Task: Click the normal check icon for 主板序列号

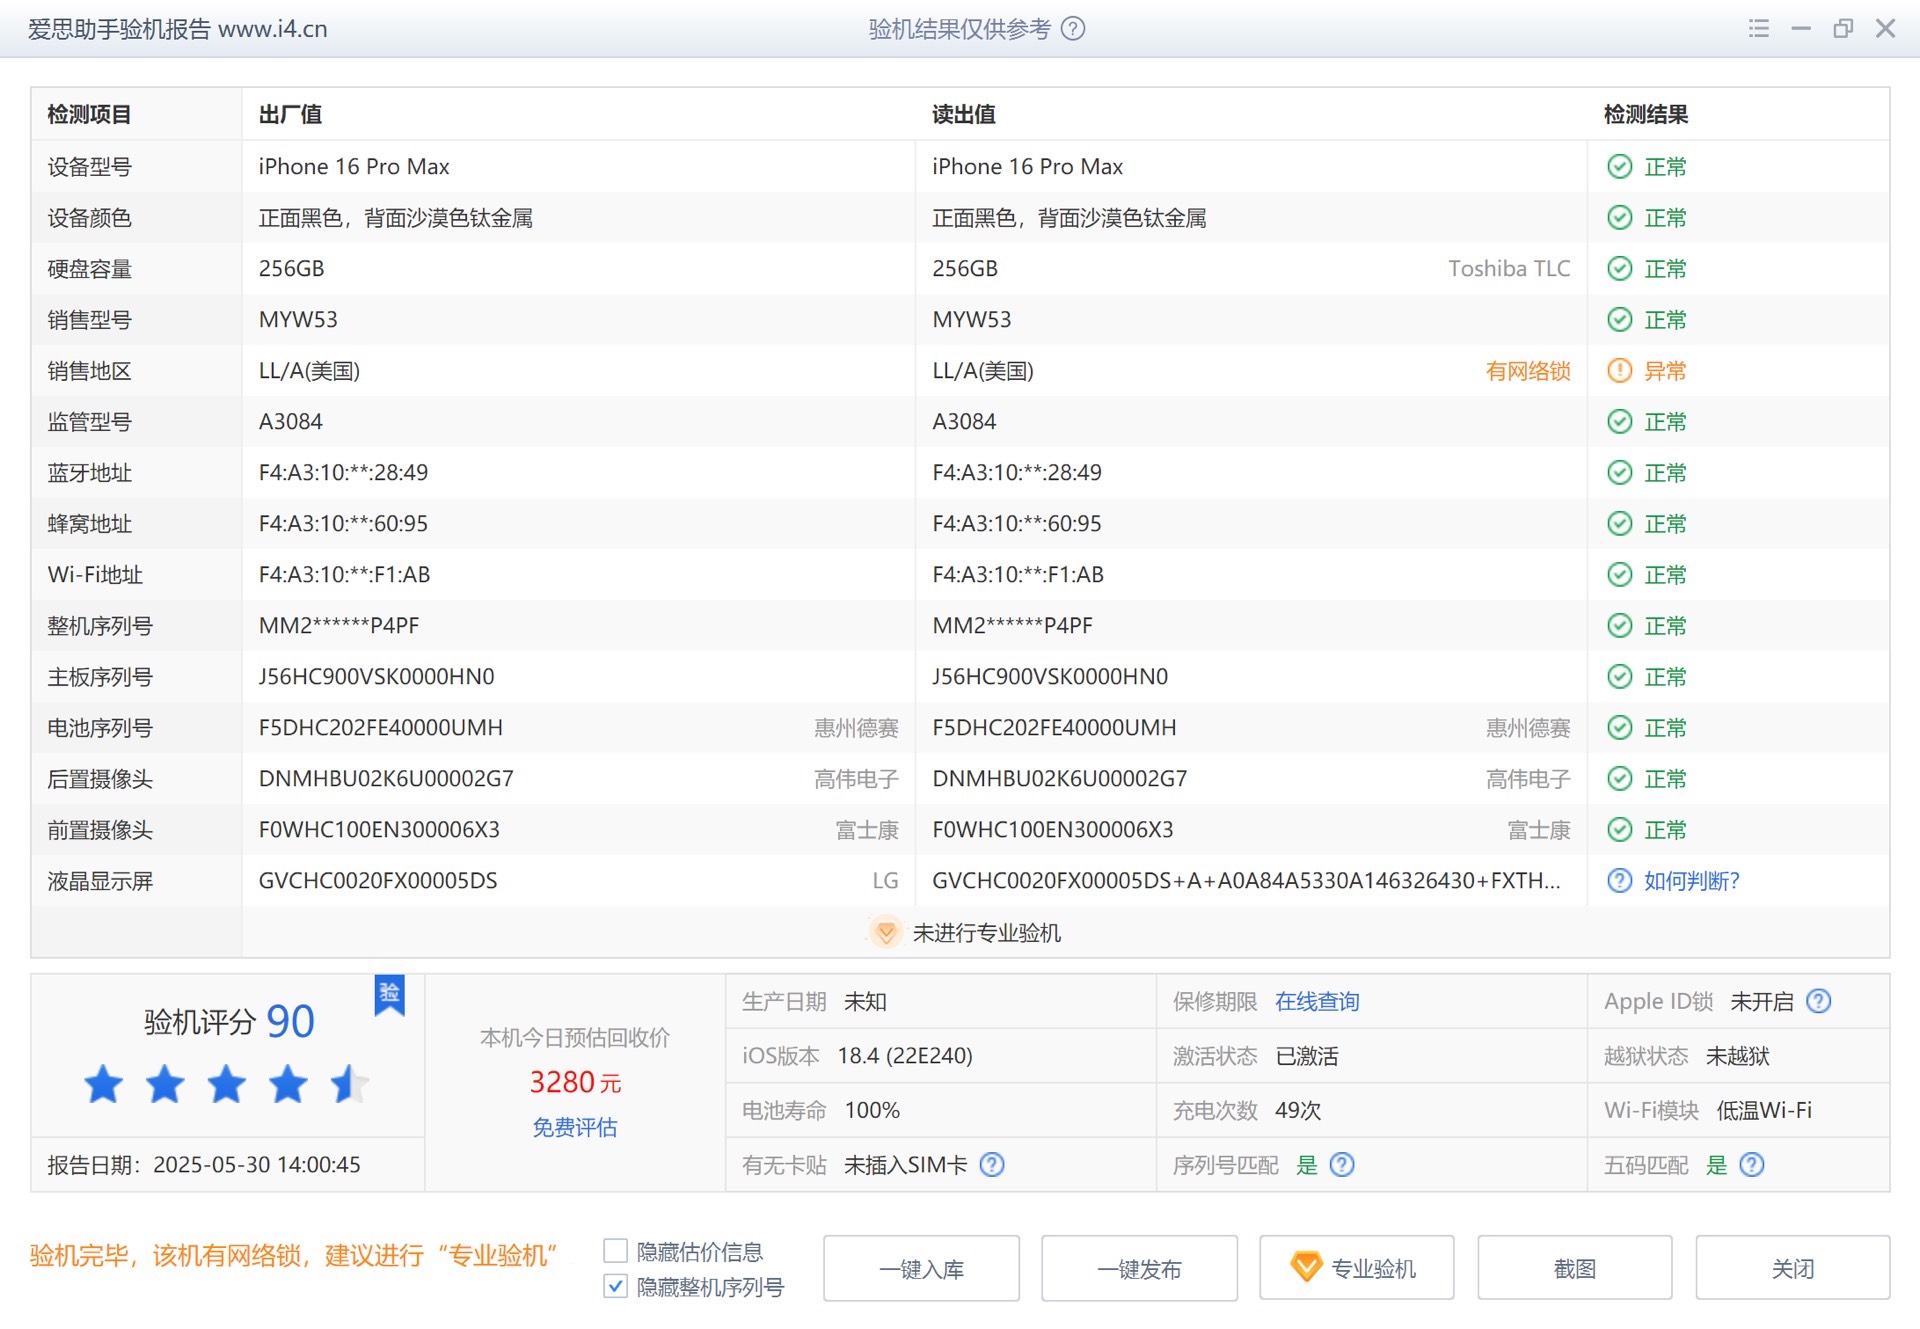Action: [x=1619, y=677]
